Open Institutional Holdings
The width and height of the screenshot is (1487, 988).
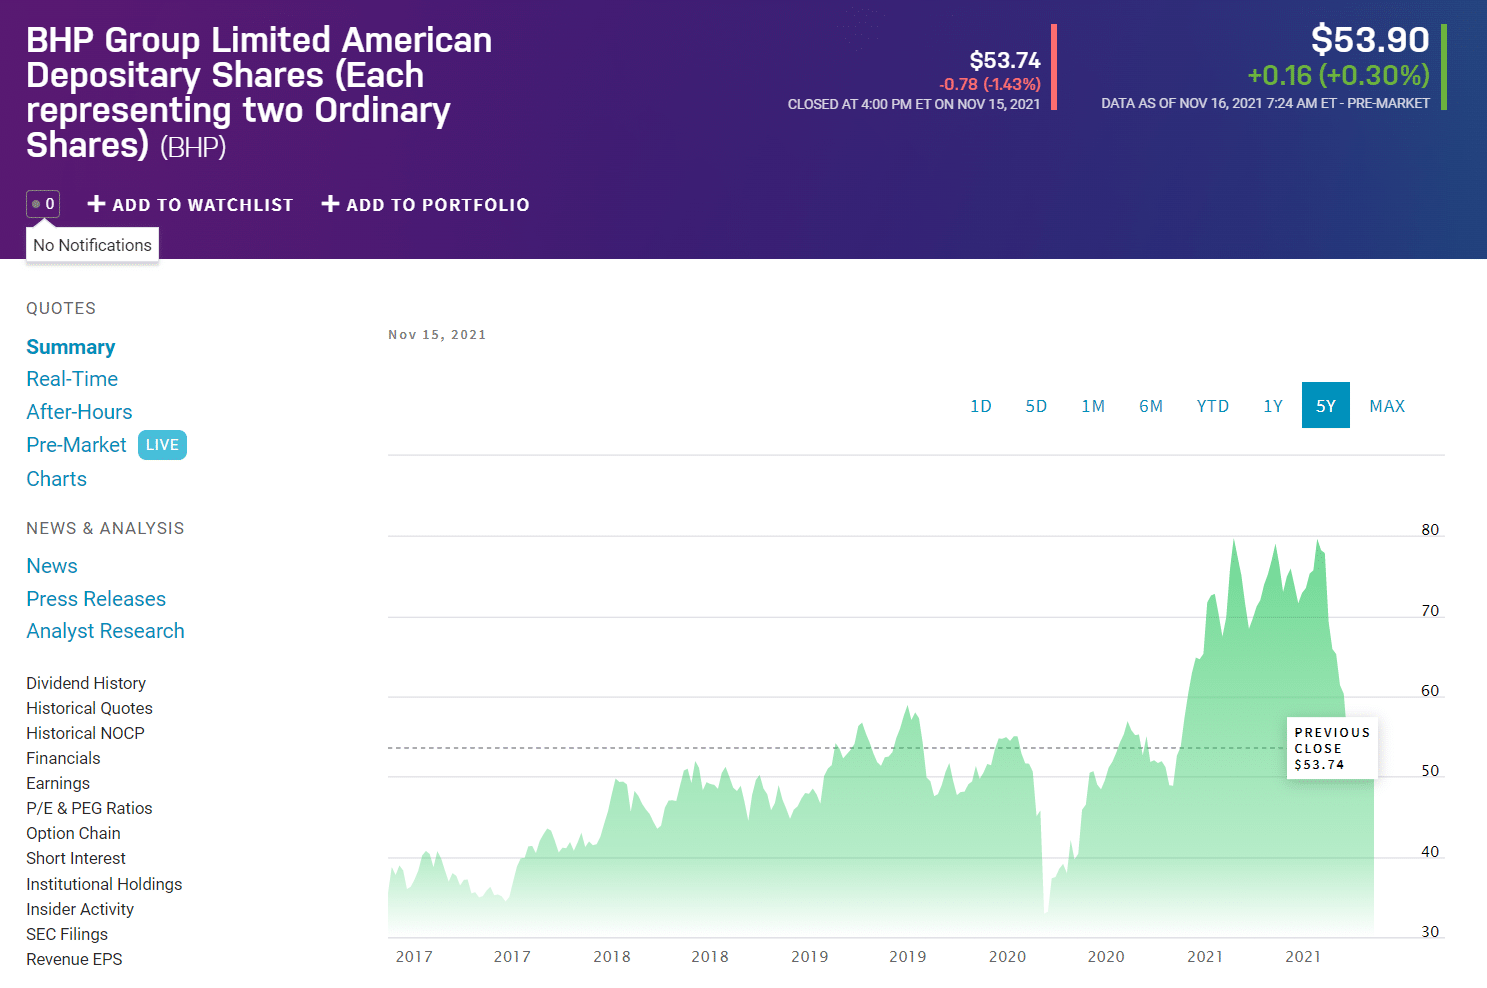(x=104, y=884)
